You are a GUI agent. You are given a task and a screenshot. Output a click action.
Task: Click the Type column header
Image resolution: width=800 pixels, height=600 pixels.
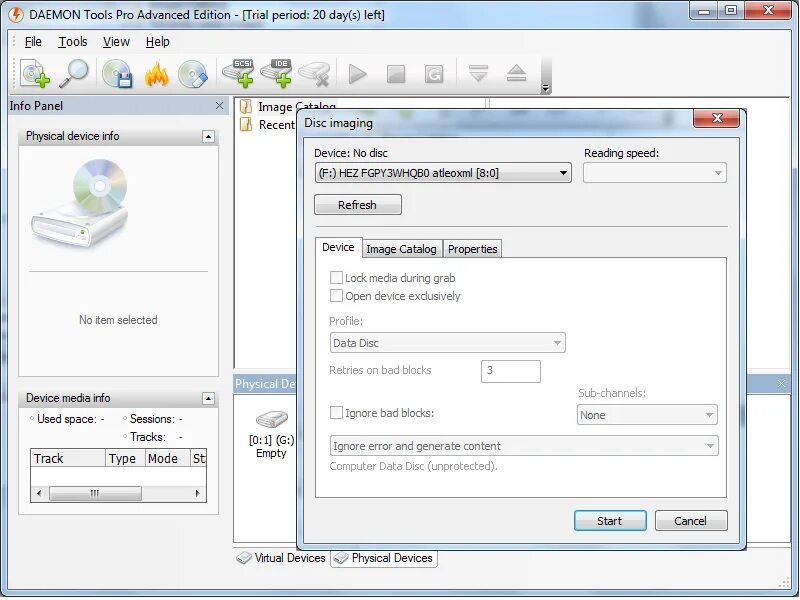tap(126, 458)
